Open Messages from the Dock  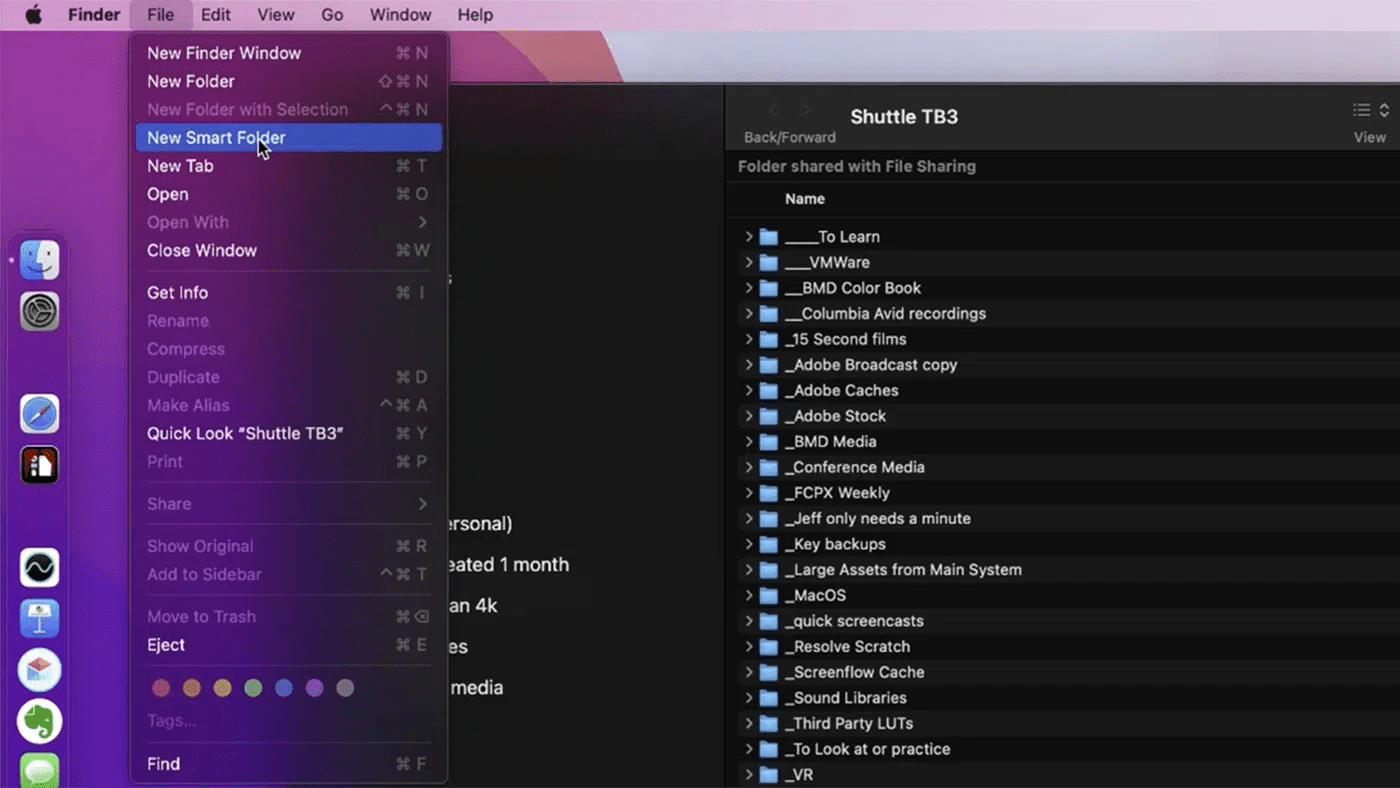pyautogui.click(x=39, y=770)
